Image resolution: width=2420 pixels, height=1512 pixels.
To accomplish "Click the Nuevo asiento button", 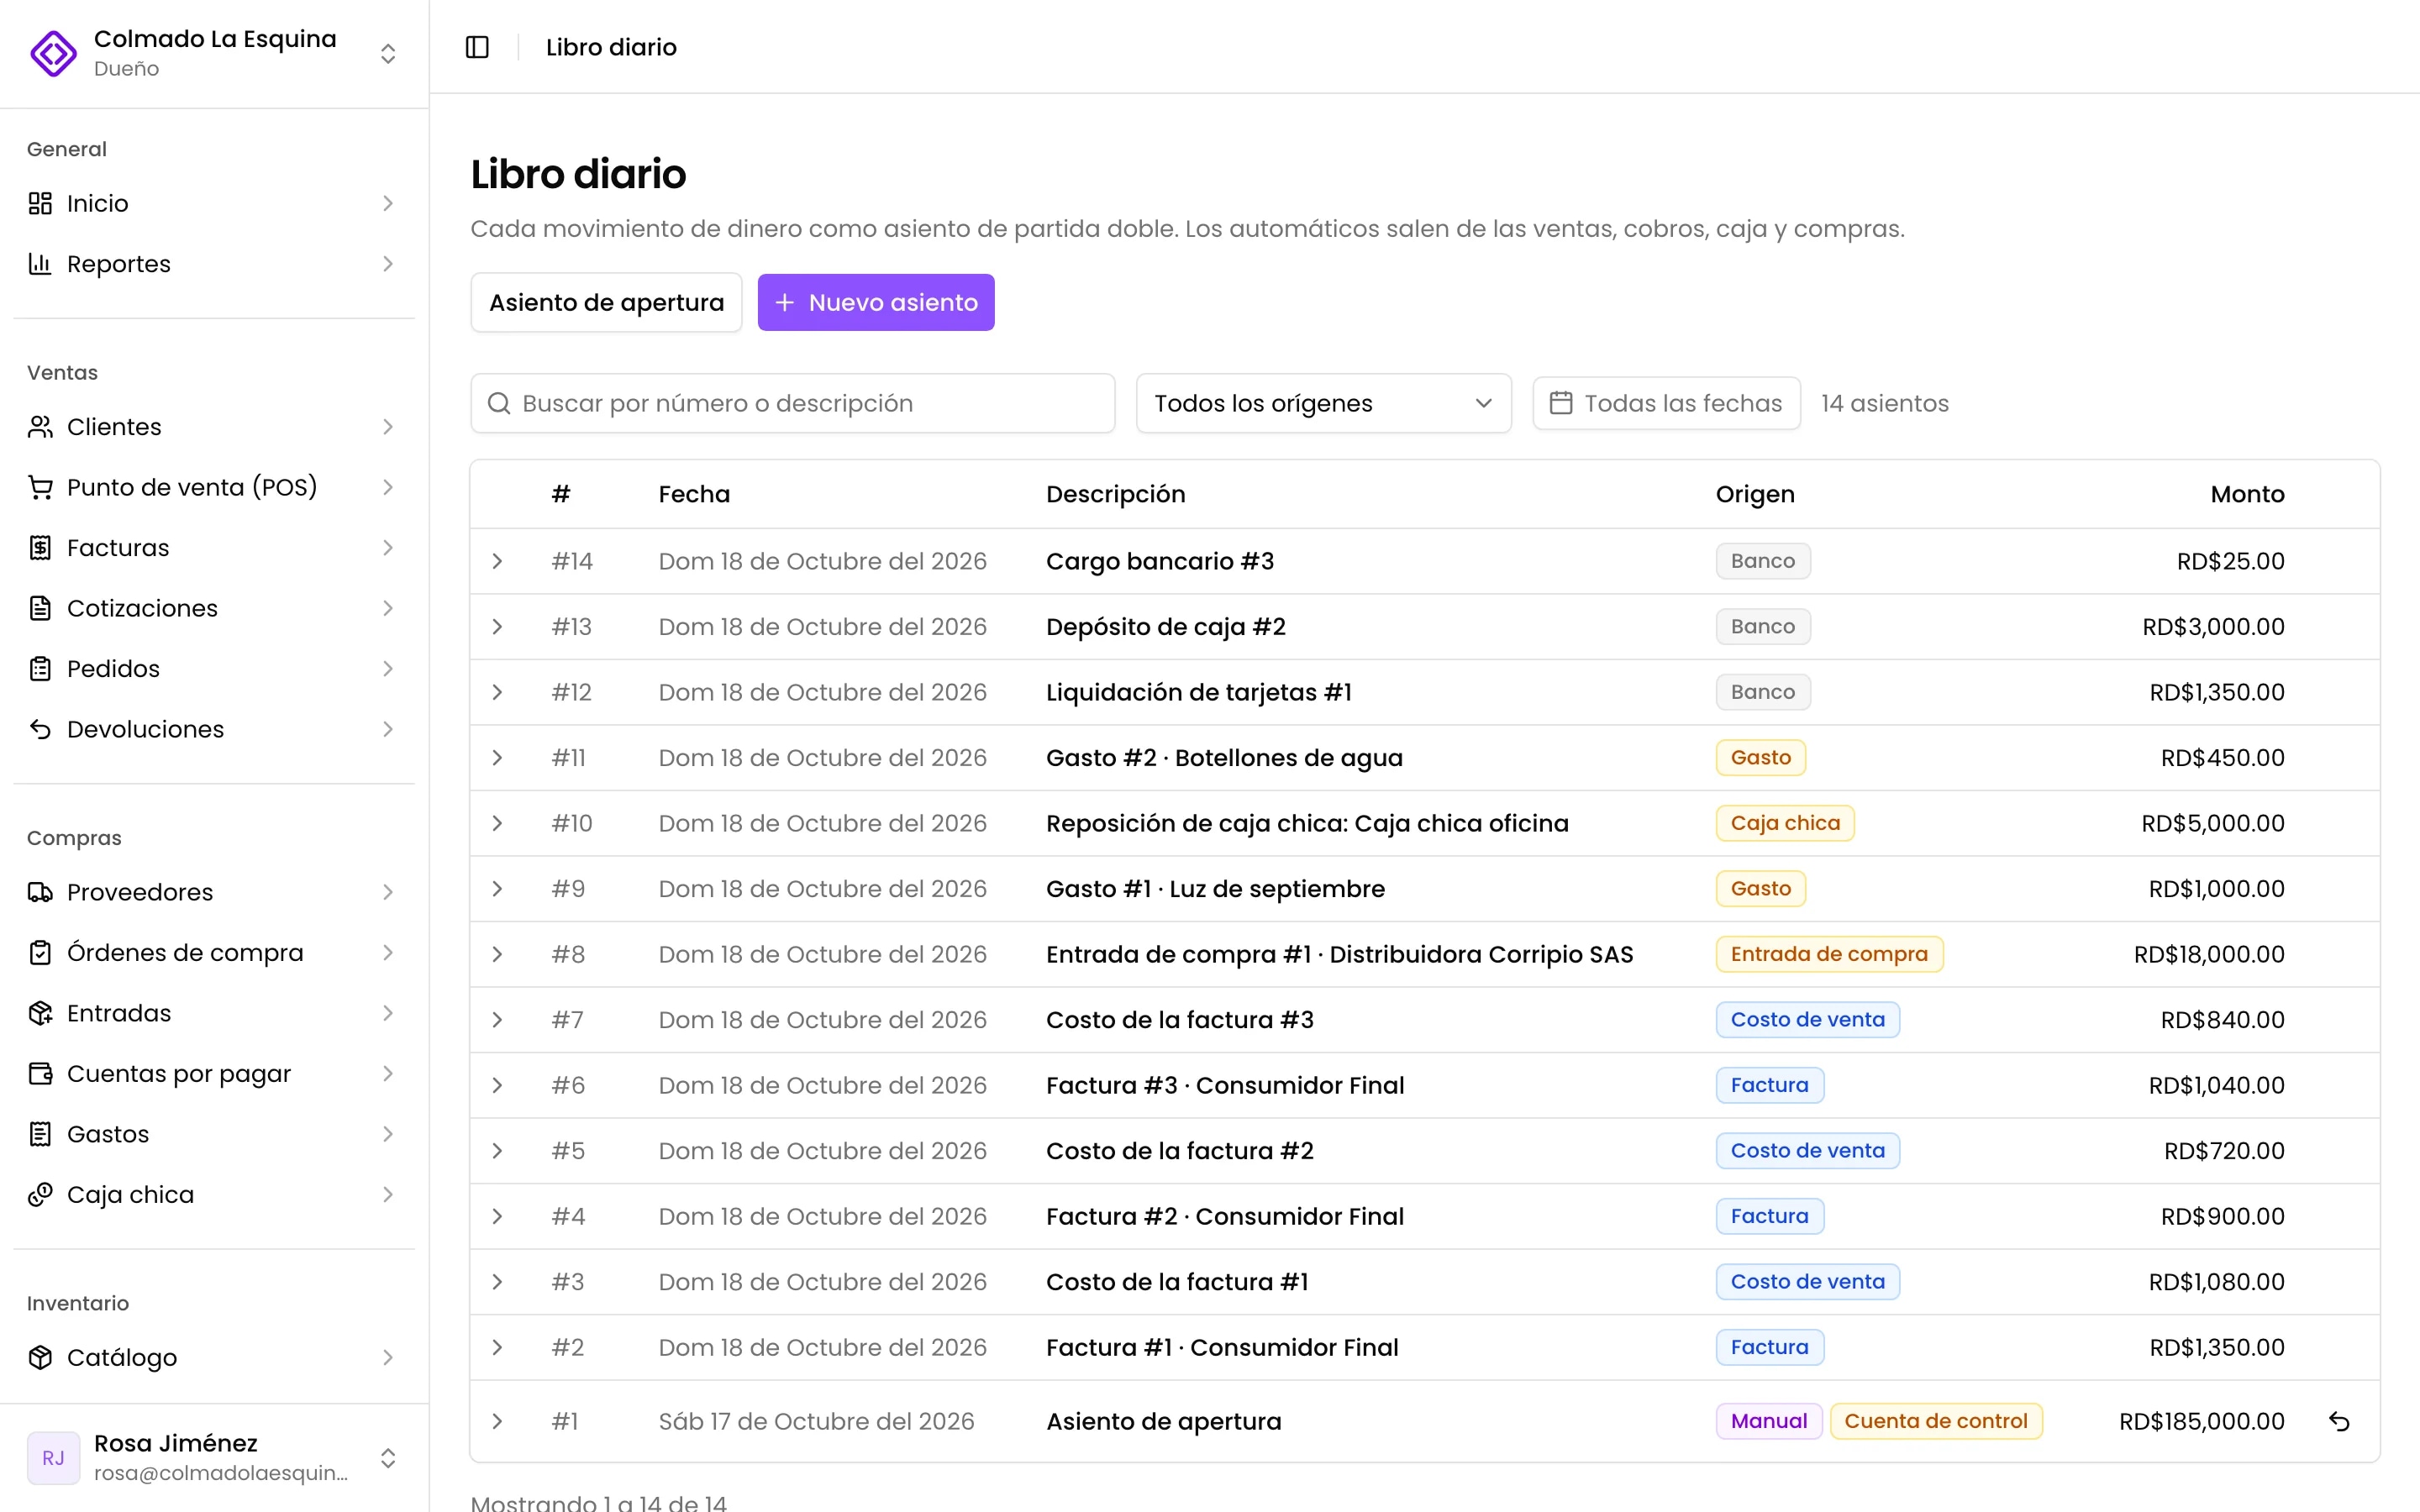I will tap(876, 302).
